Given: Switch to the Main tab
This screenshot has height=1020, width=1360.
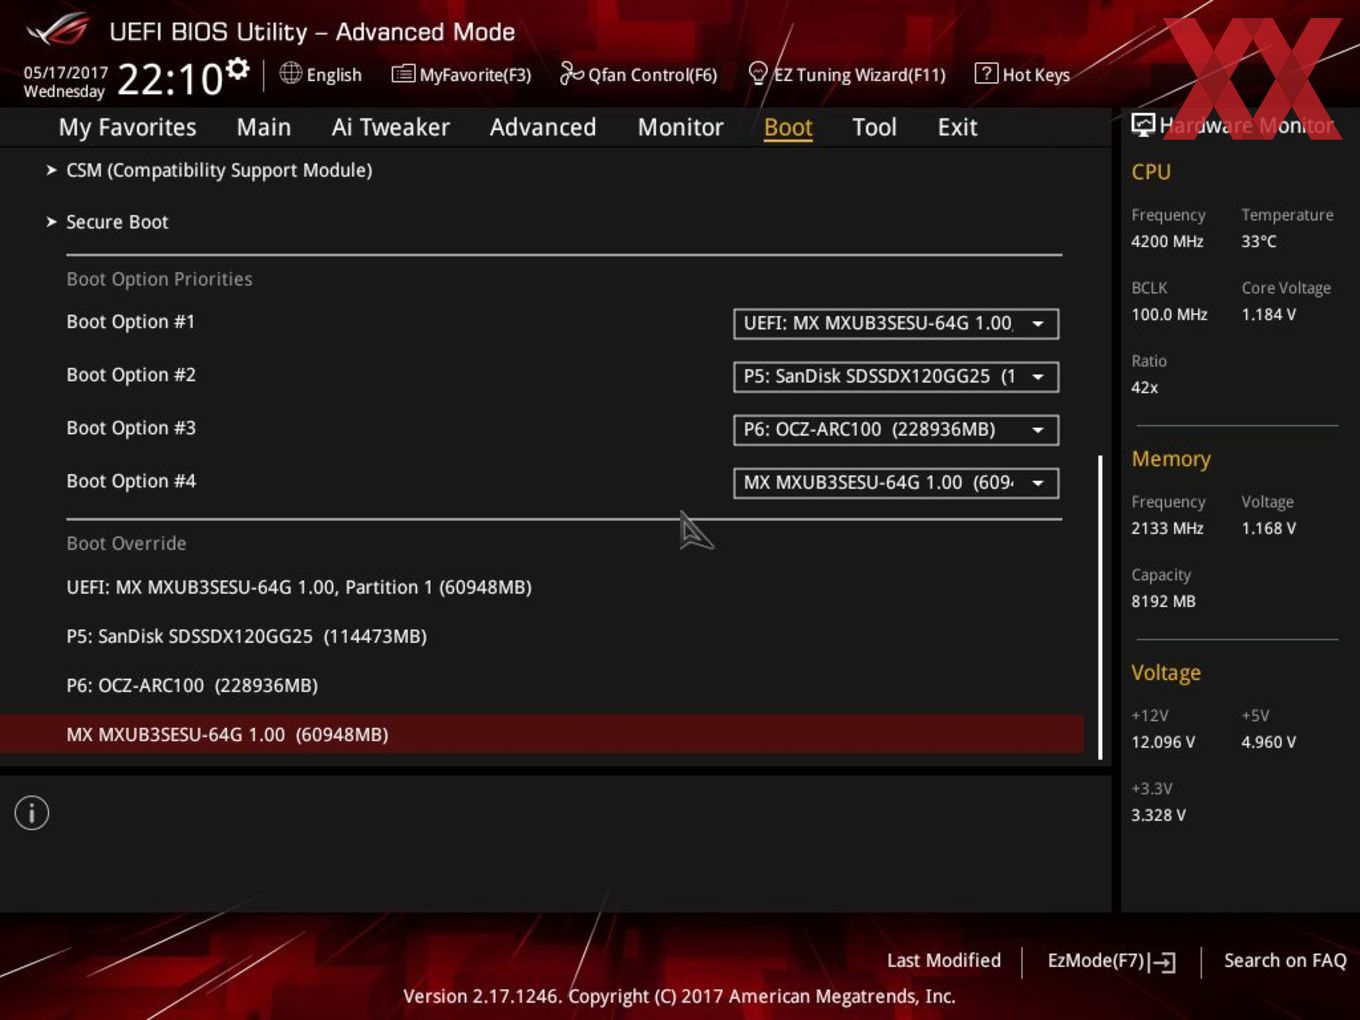Looking at the screenshot, I should (264, 127).
